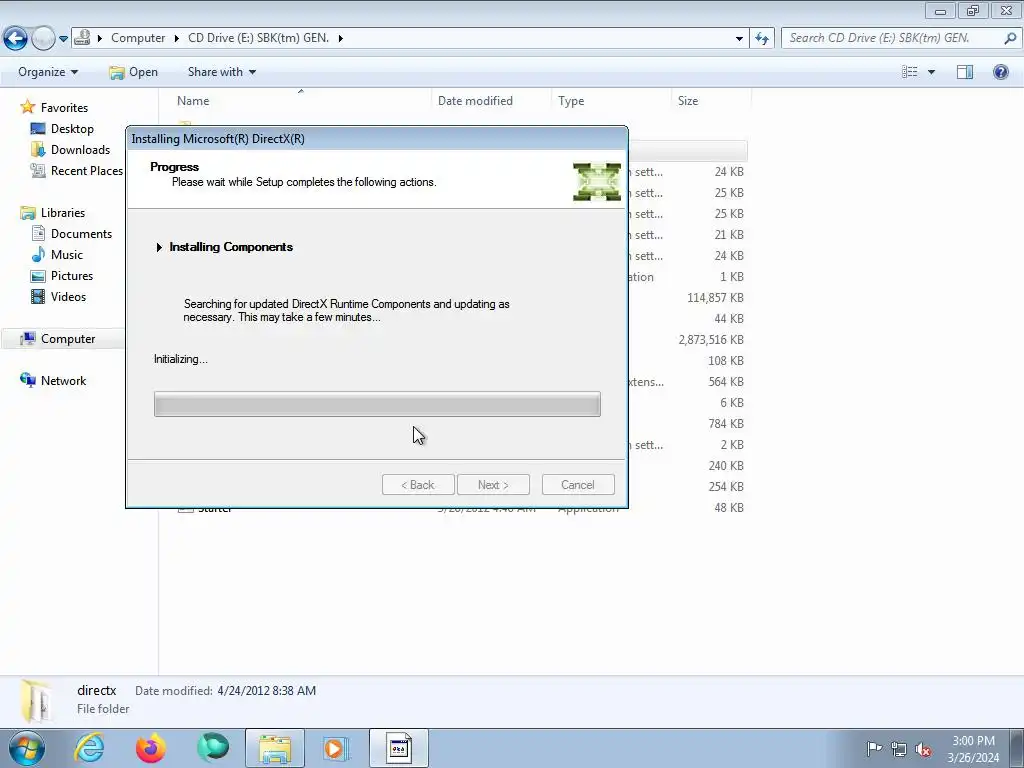The image size is (1024, 768).
Task: Open the recent locations dropdown arrow
Action: 63,39
